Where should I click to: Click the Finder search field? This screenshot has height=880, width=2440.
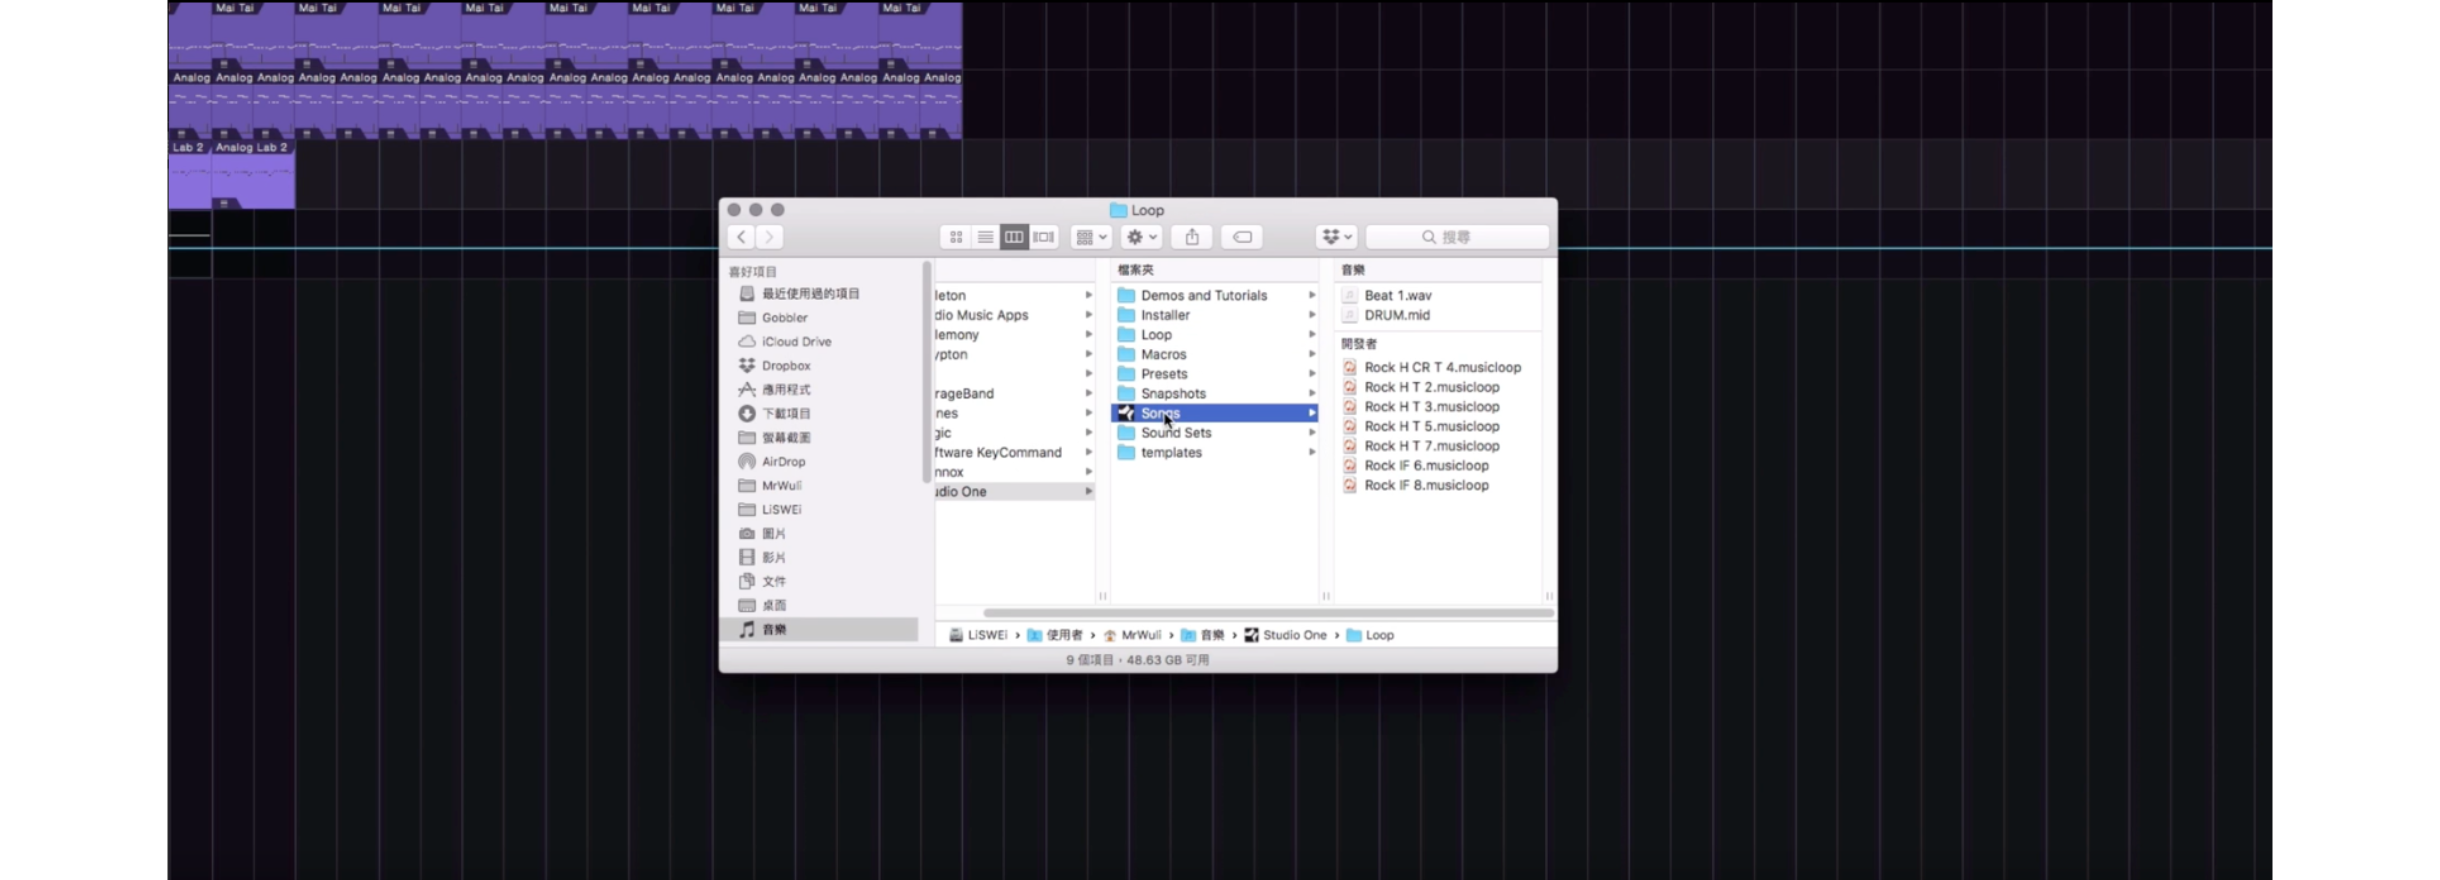pyautogui.click(x=1457, y=237)
